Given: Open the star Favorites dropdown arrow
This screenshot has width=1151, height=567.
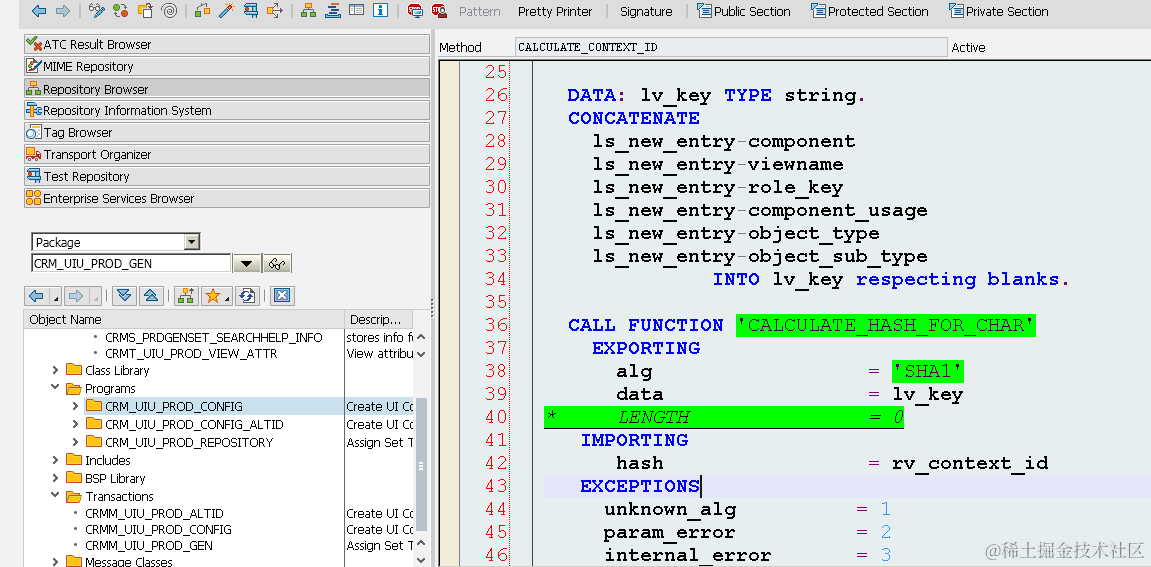Looking at the screenshot, I should point(228,297).
